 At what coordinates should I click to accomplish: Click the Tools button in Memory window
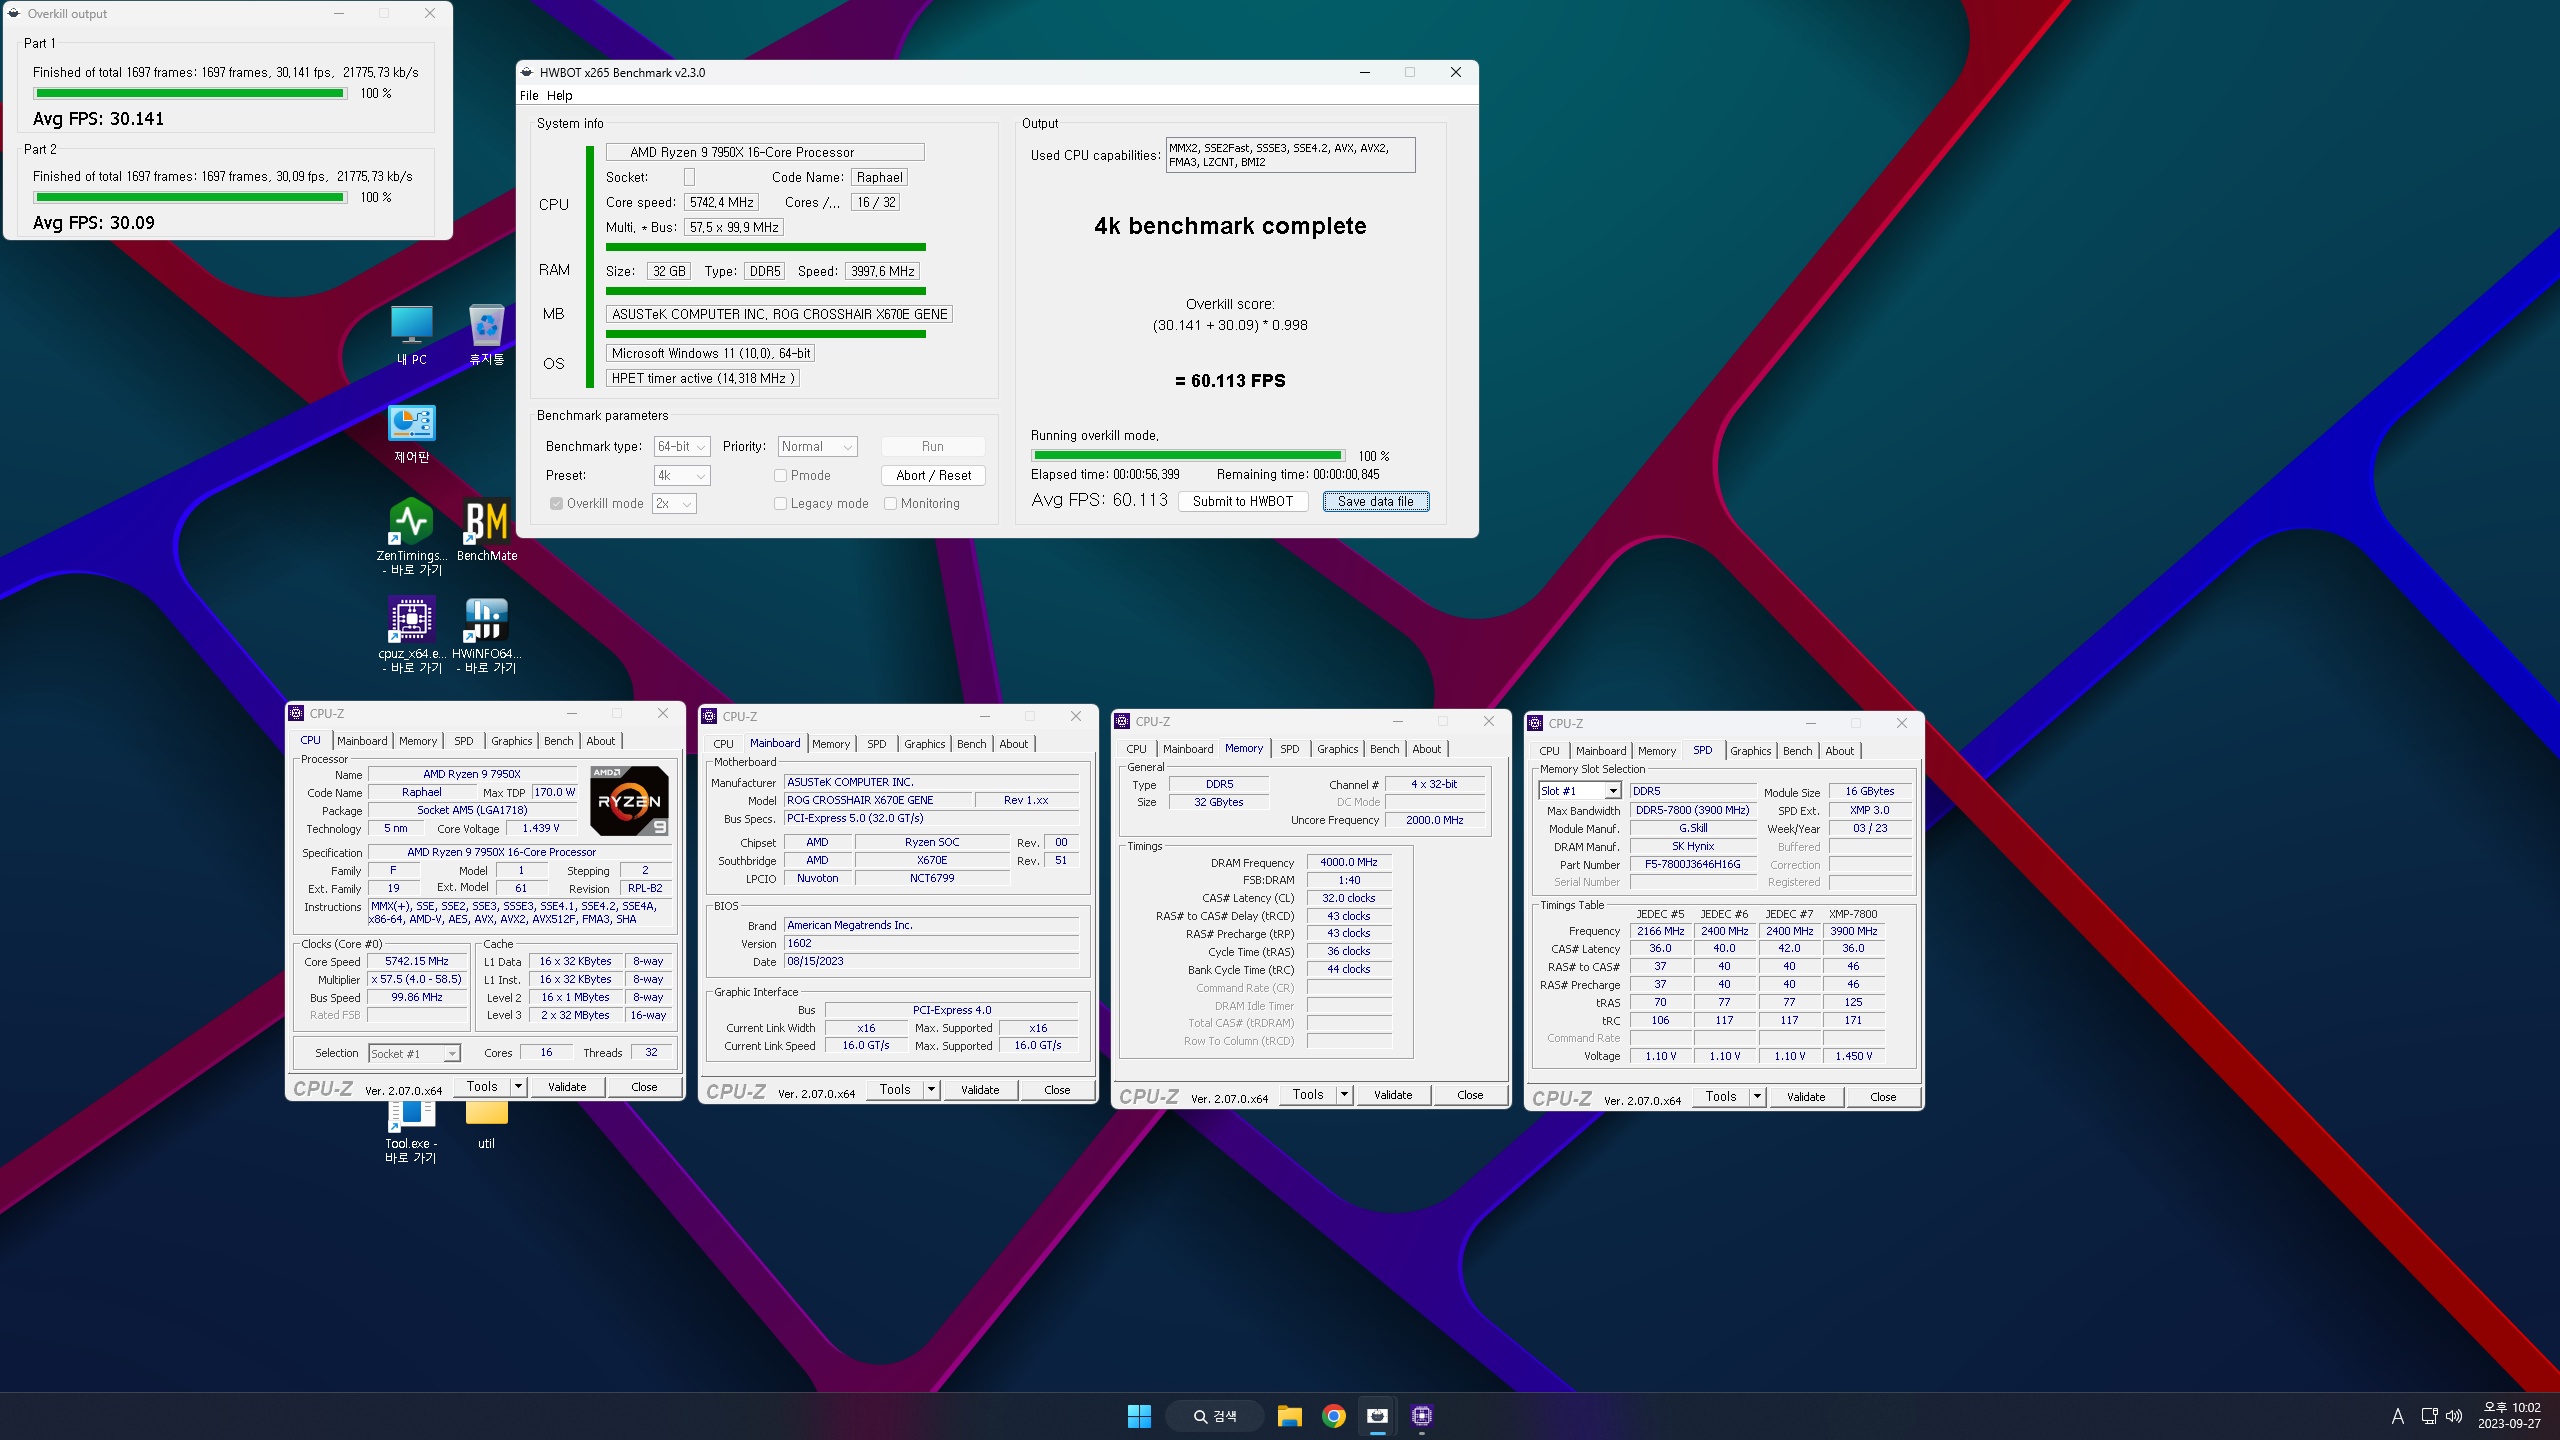coord(1308,1095)
